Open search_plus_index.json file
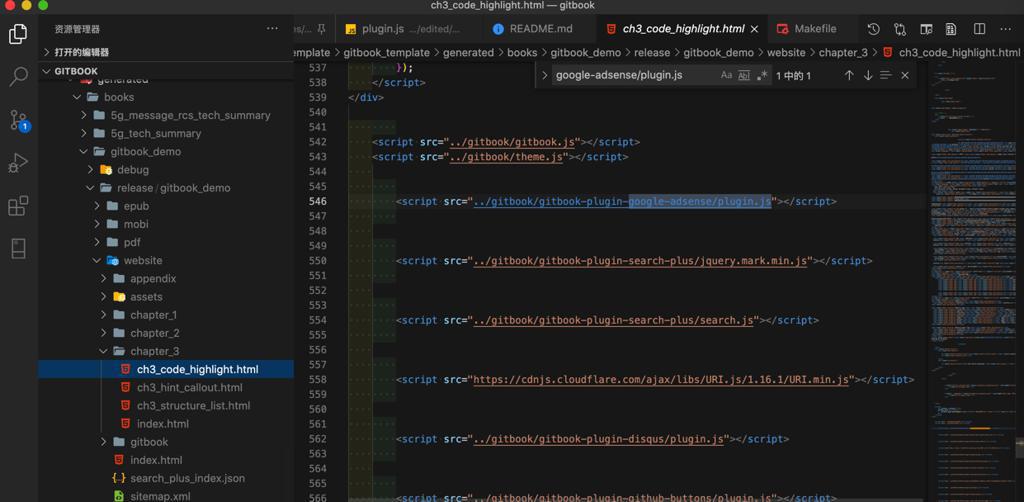 click(166, 478)
